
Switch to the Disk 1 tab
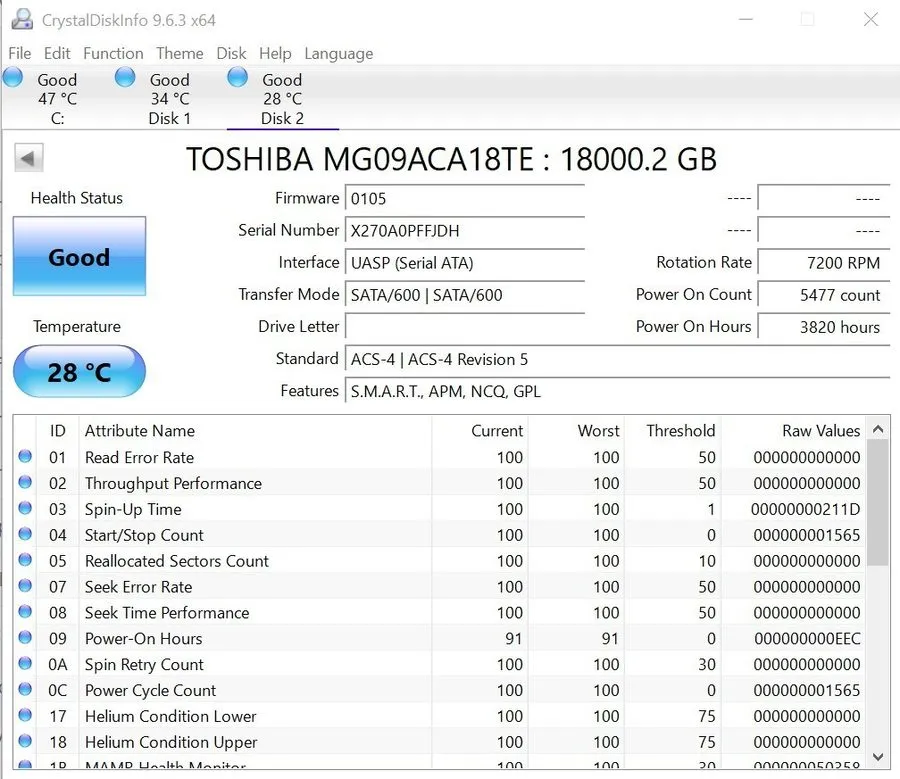click(169, 98)
